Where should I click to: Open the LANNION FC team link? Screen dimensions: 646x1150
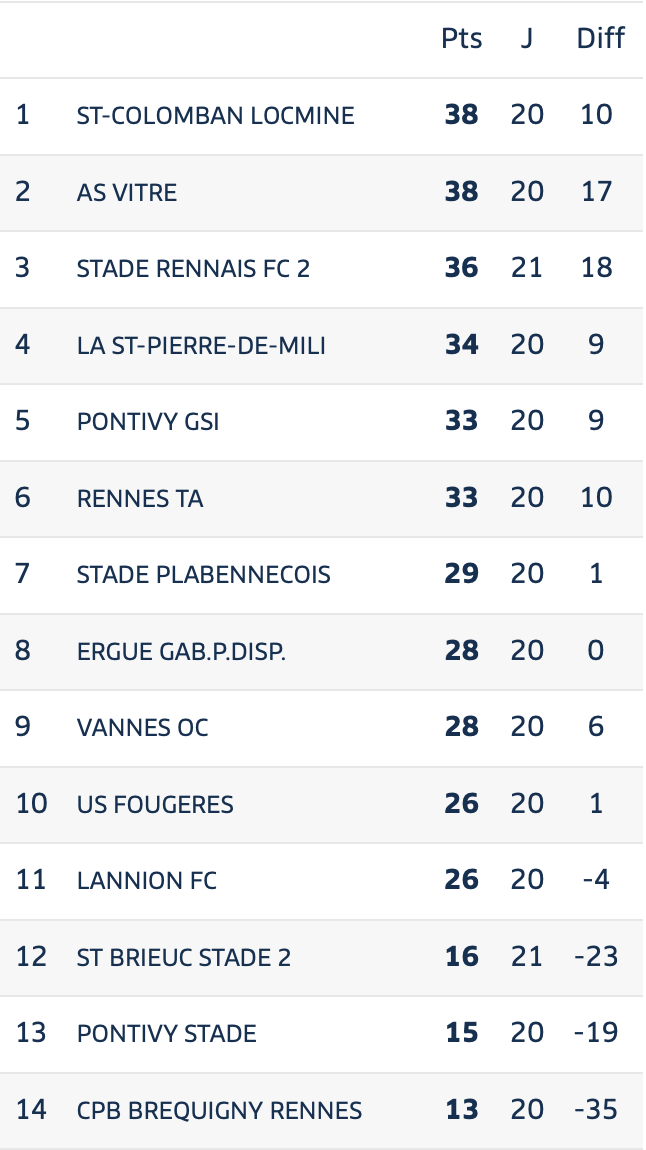(147, 880)
